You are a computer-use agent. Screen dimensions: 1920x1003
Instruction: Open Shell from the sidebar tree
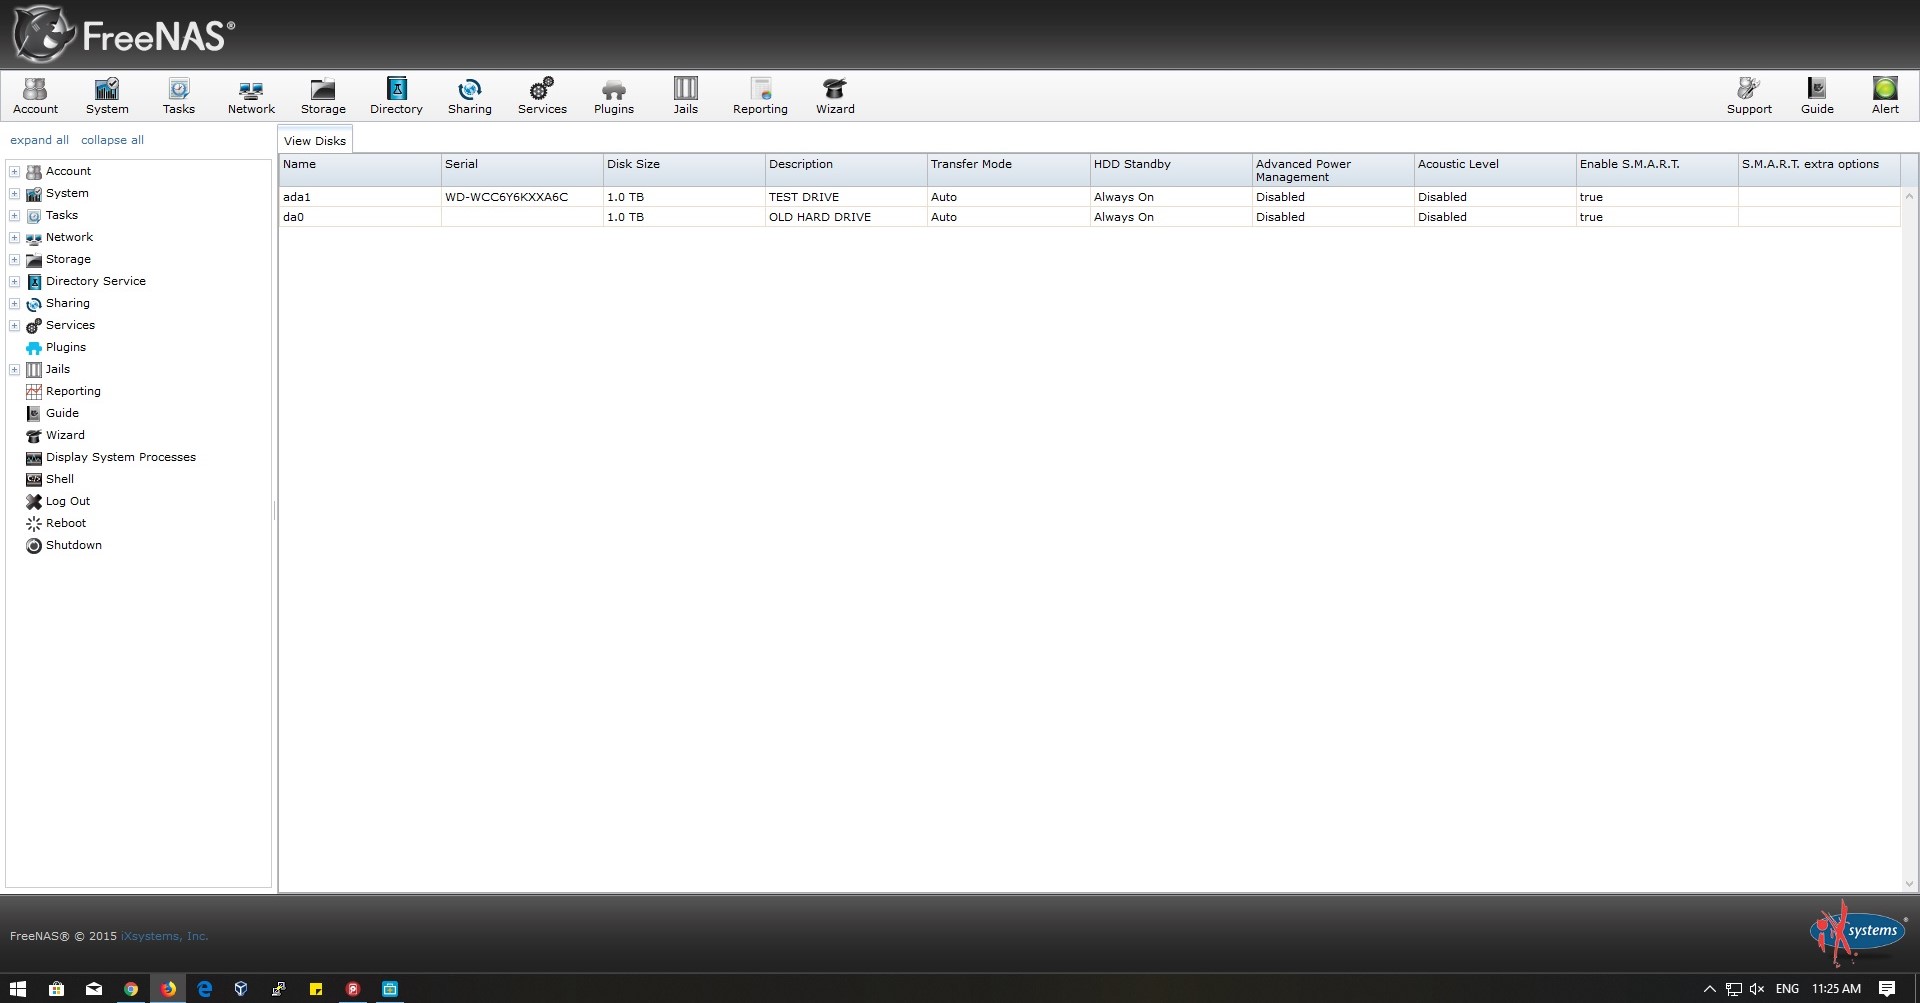tap(60, 479)
